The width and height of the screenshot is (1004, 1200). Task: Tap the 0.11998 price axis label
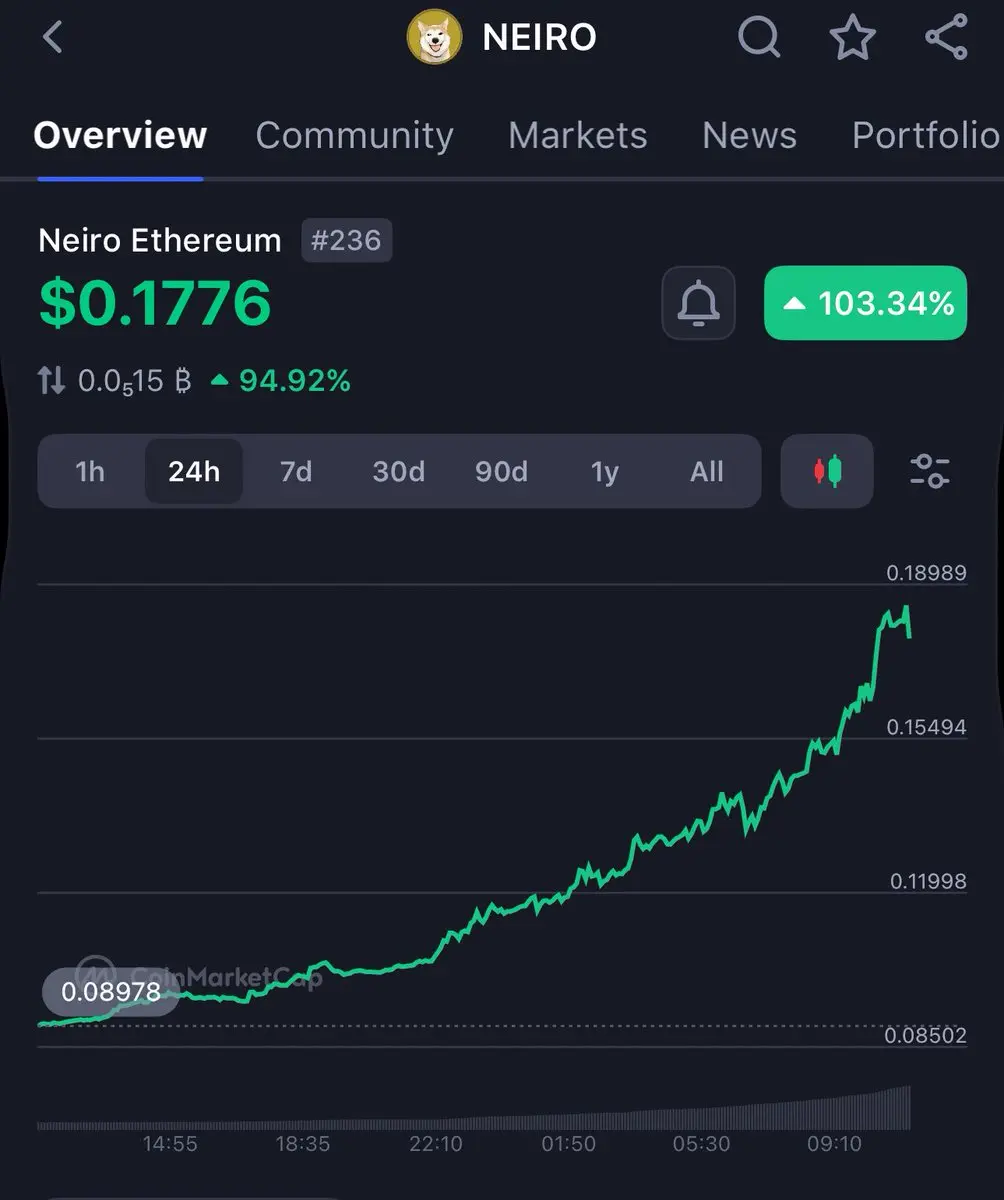pos(928,881)
